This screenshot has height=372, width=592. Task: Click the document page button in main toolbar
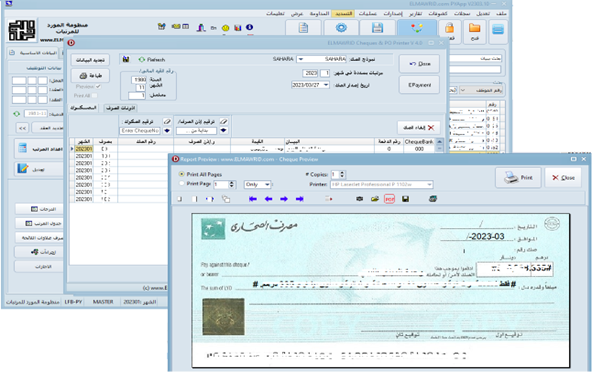pyautogui.click(x=303, y=28)
